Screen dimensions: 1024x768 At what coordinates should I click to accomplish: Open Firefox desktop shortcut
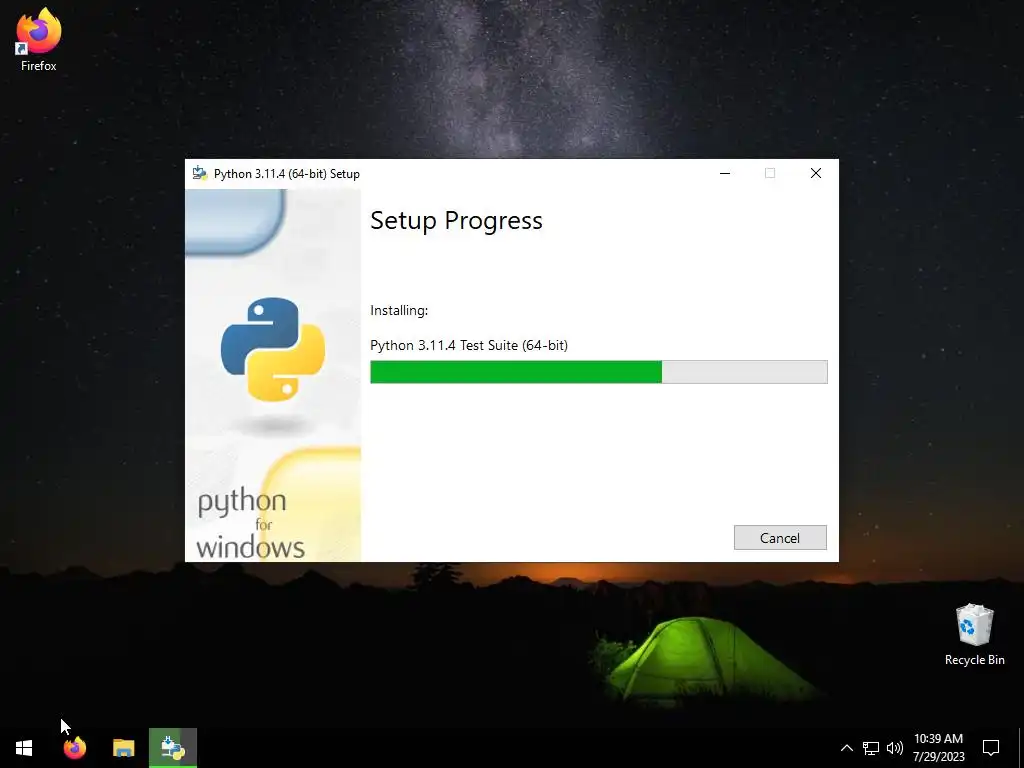[x=39, y=40]
